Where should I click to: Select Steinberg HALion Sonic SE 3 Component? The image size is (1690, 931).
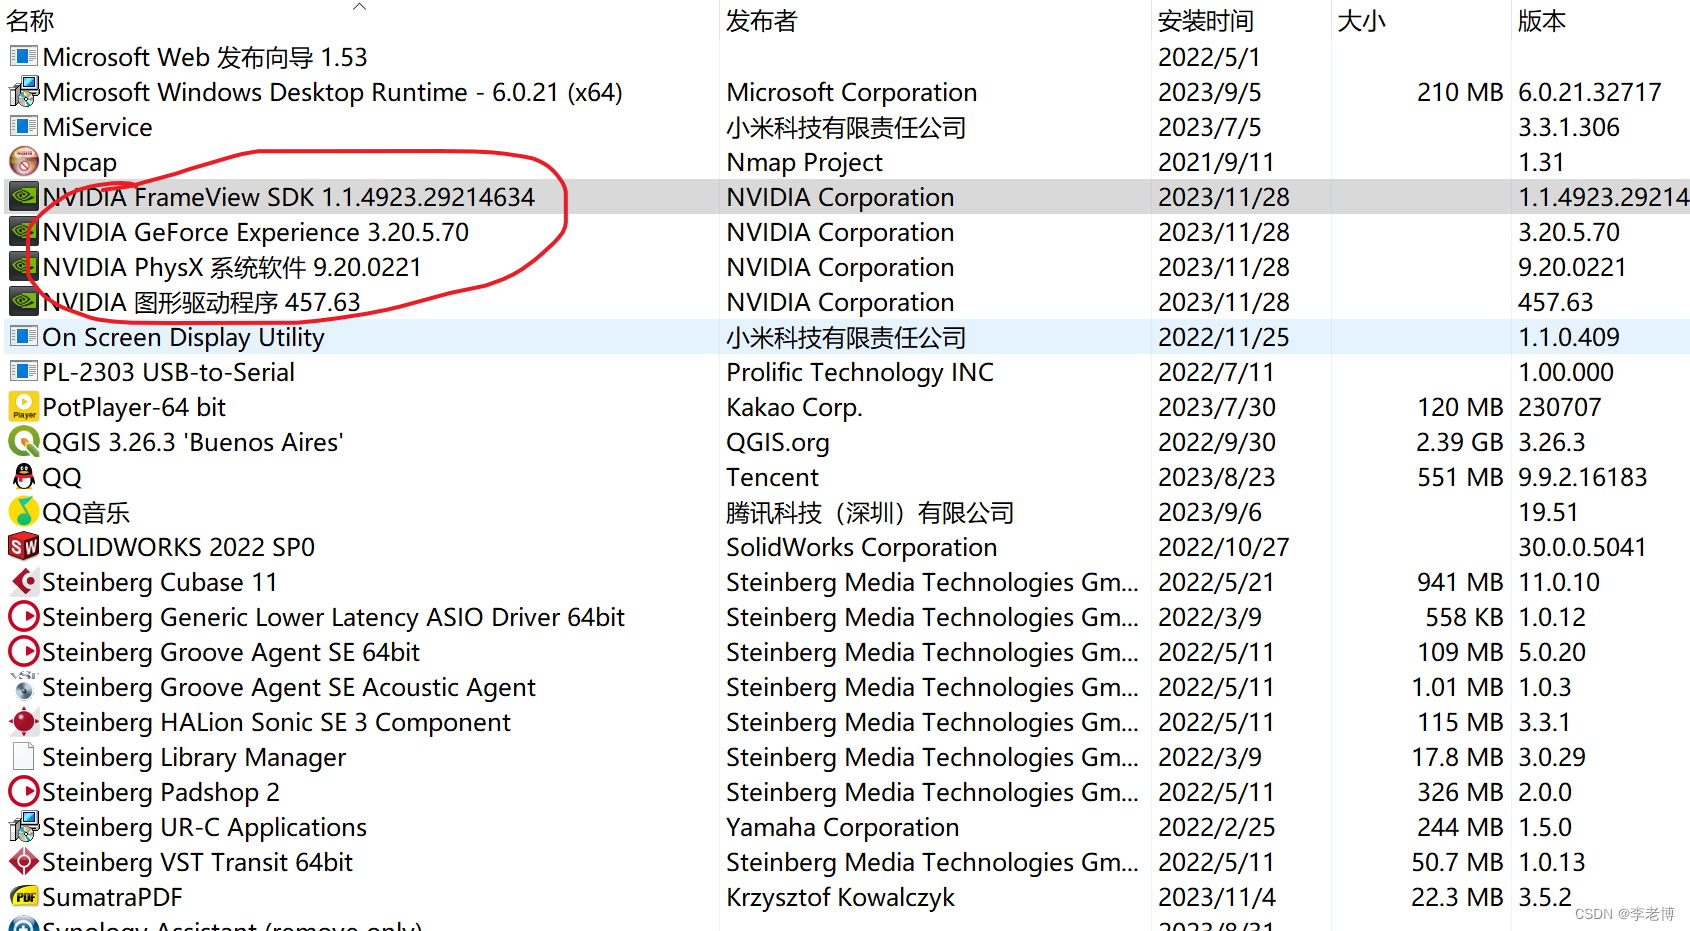pyautogui.click(x=276, y=722)
